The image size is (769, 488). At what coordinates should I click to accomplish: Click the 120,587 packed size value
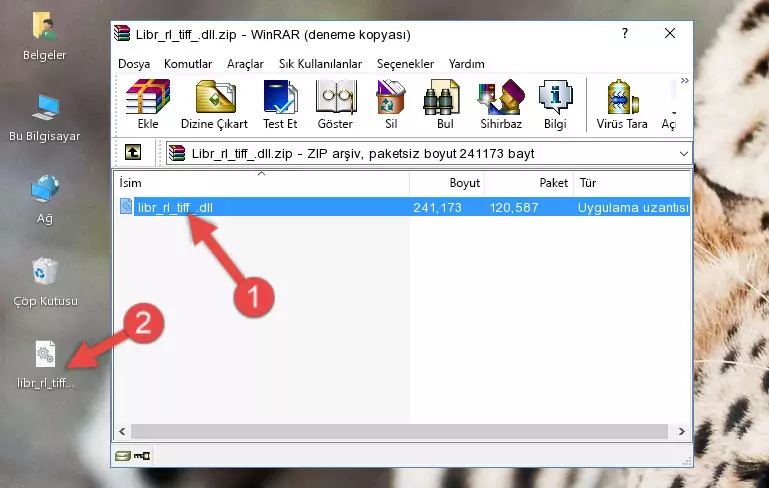click(513, 207)
